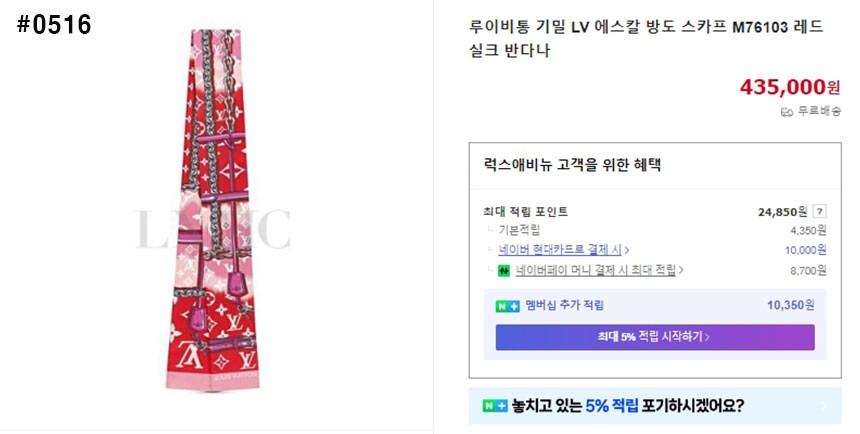The width and height of the screenshot is (860, 434).
Task: Open the 네이버페이 머니 결제 시 최대 적립 link
Action: [595, 270]
